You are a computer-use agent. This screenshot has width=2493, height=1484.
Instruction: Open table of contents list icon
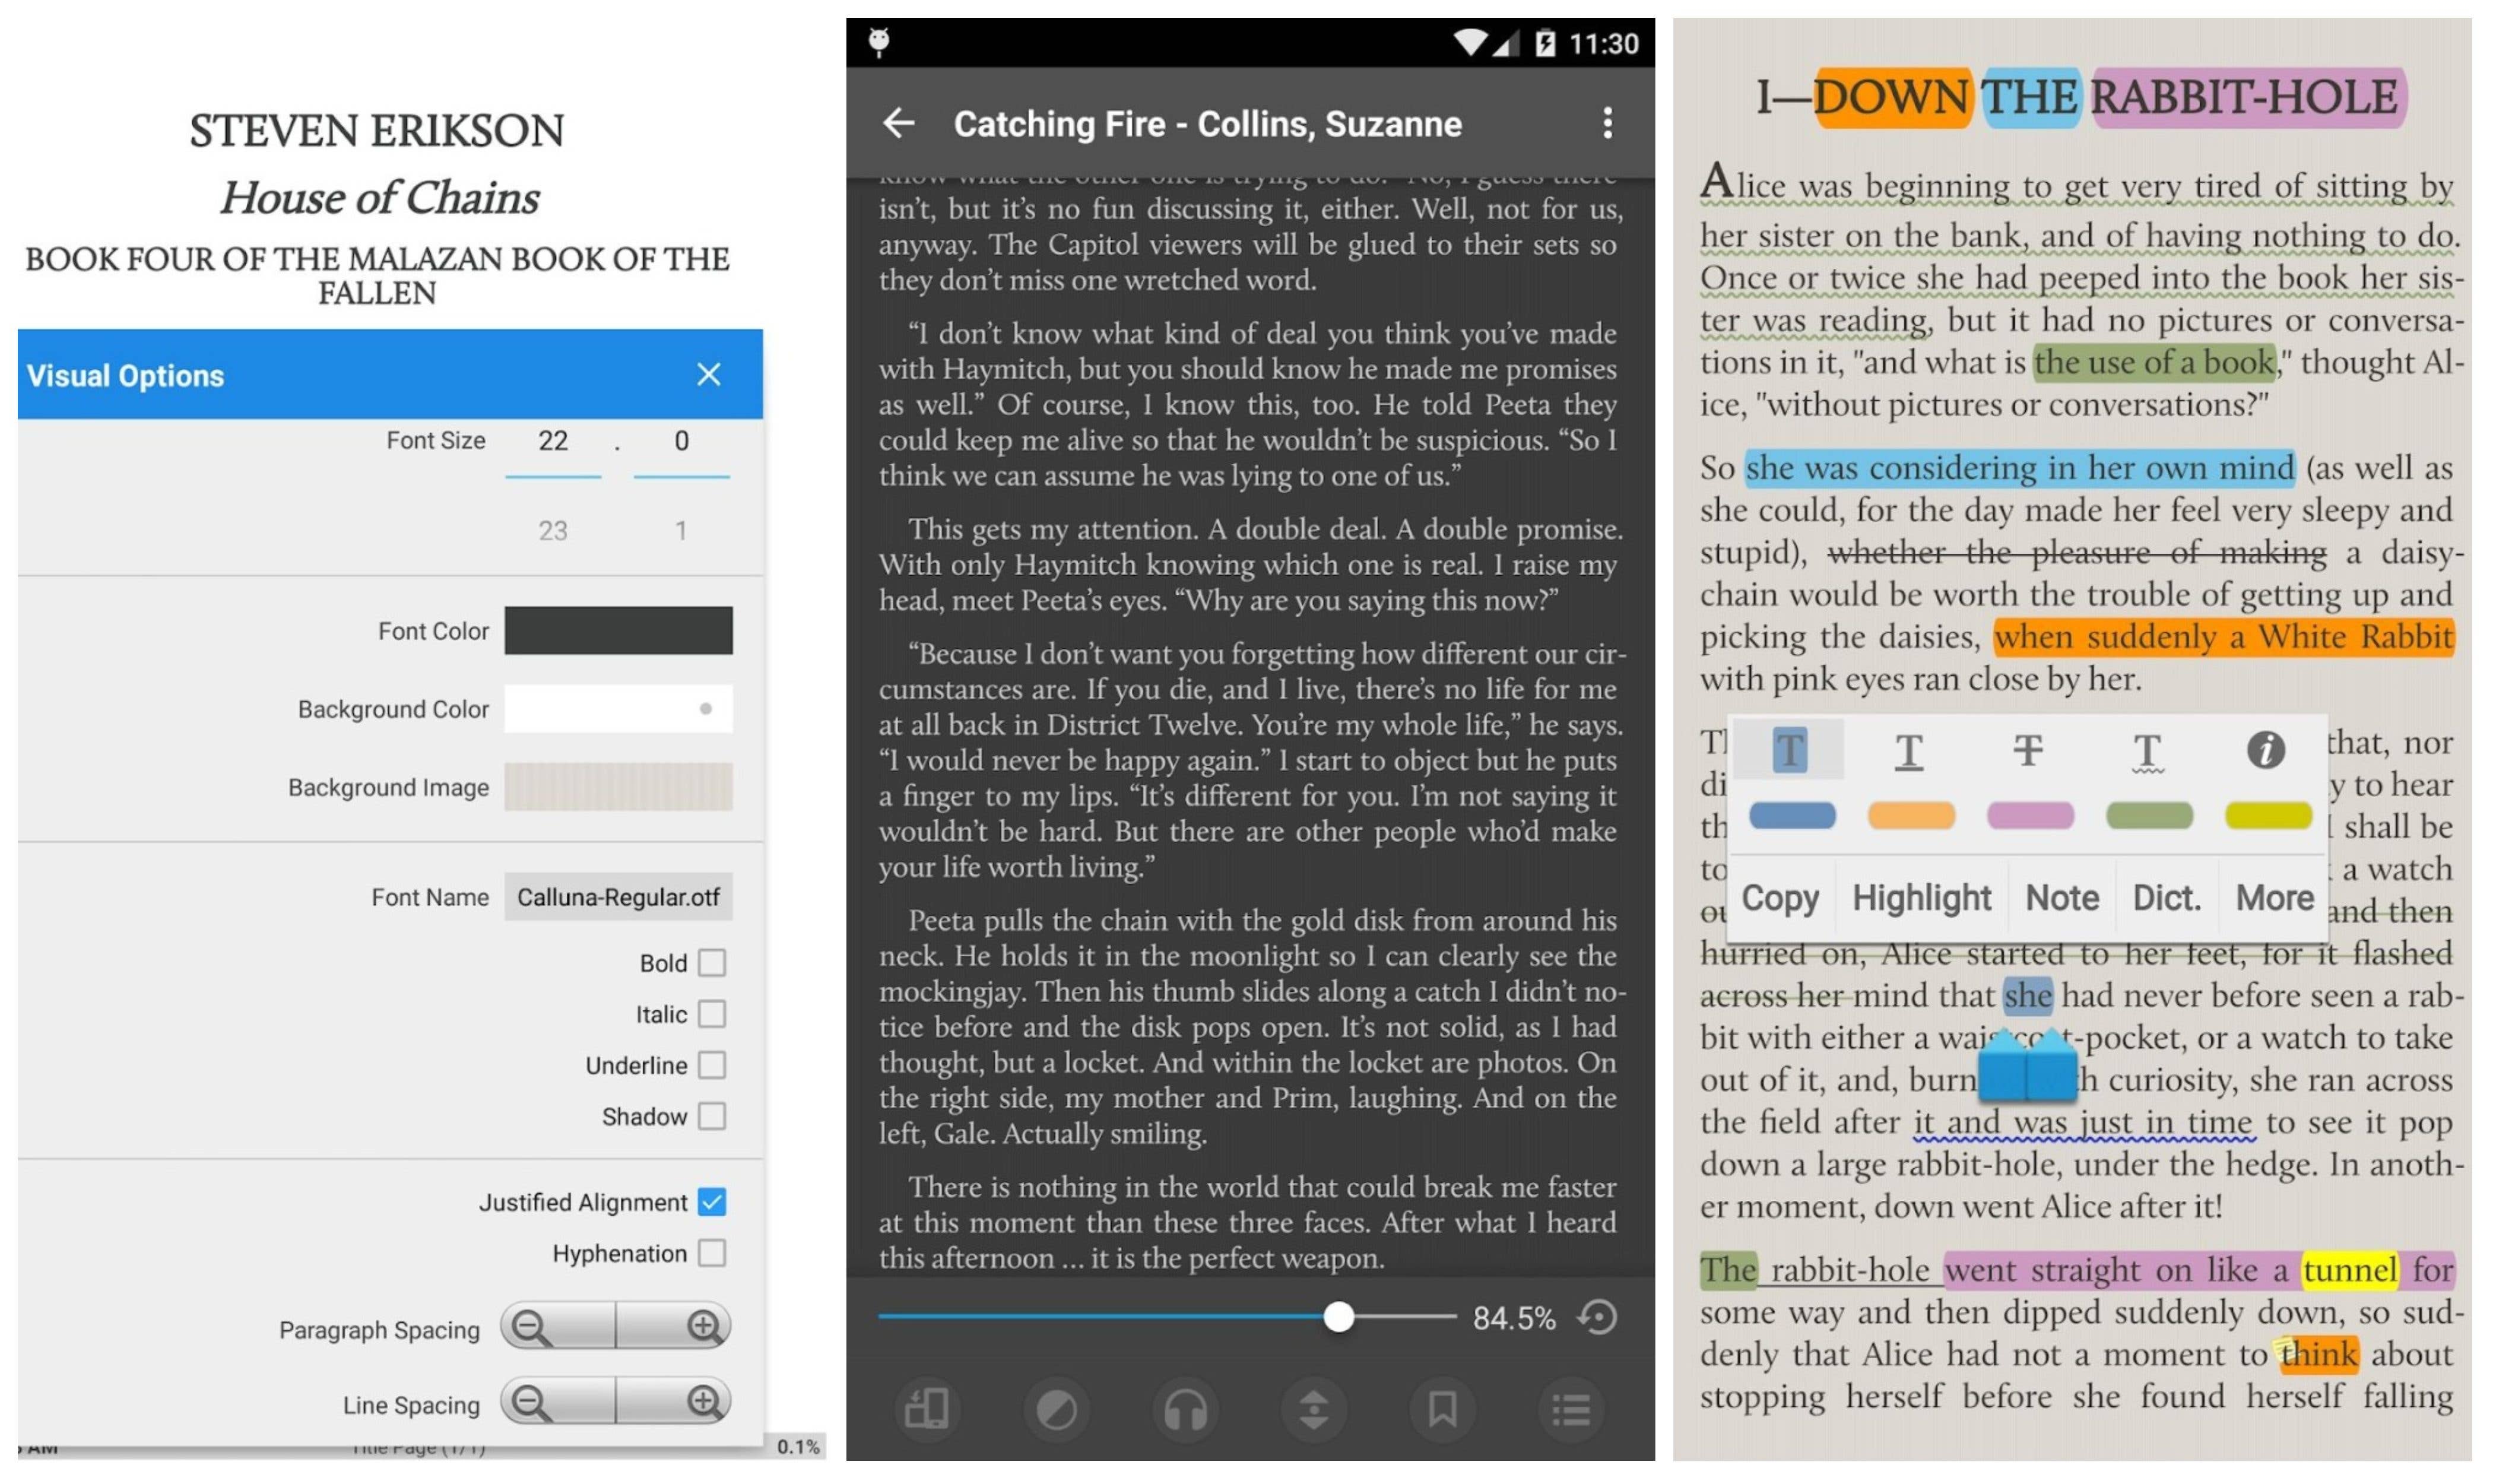coord(1571,1409)
